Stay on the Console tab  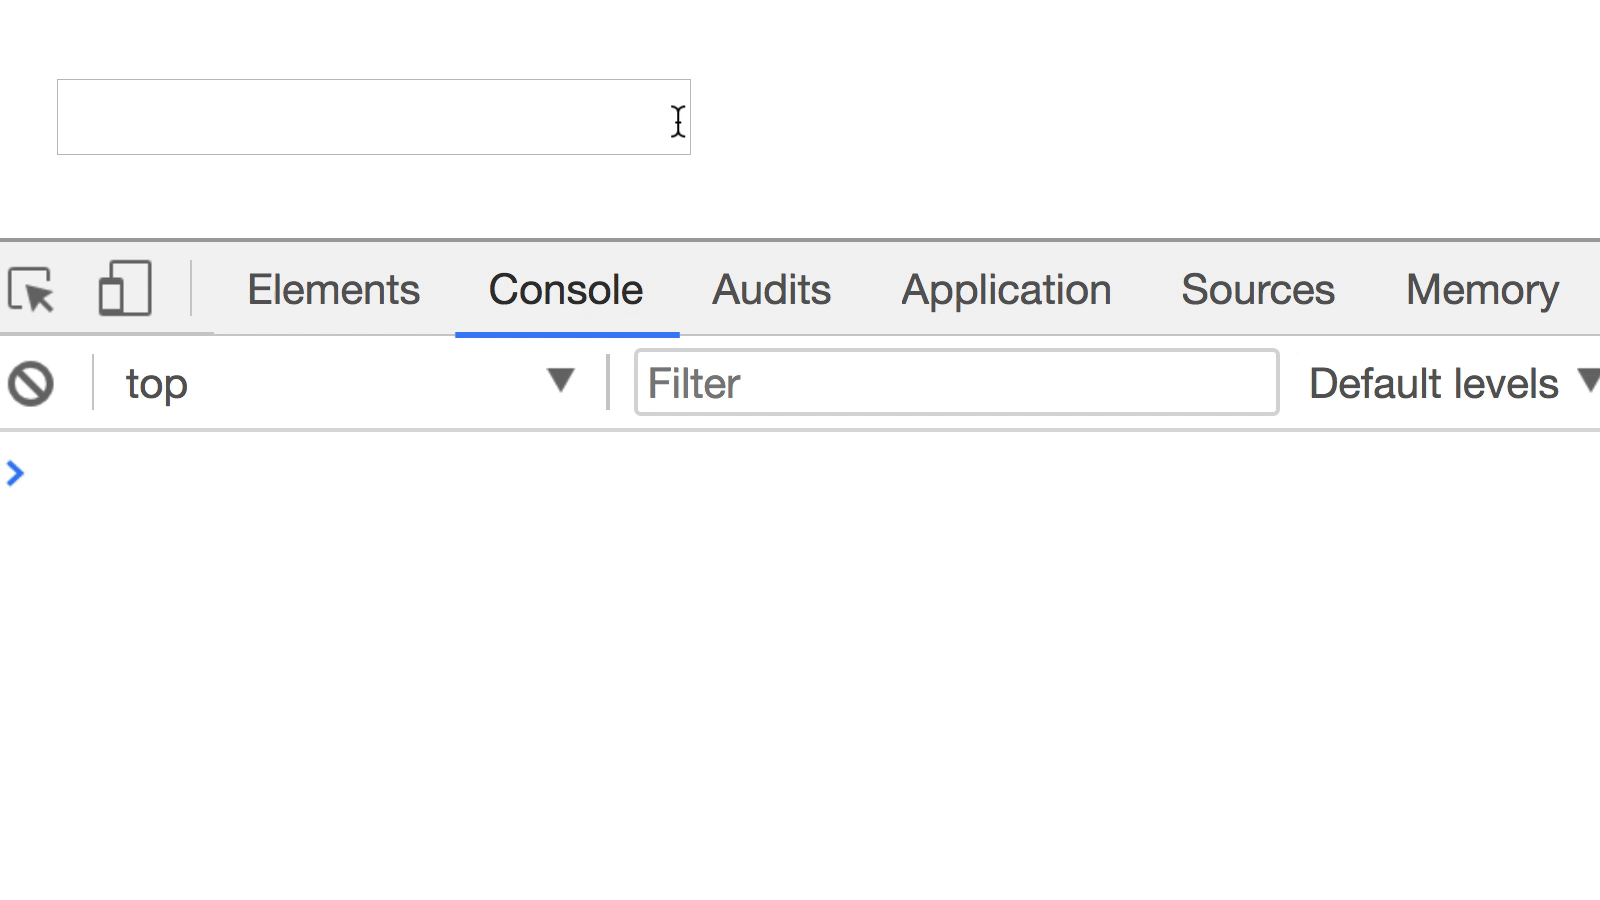click(564, 289)
